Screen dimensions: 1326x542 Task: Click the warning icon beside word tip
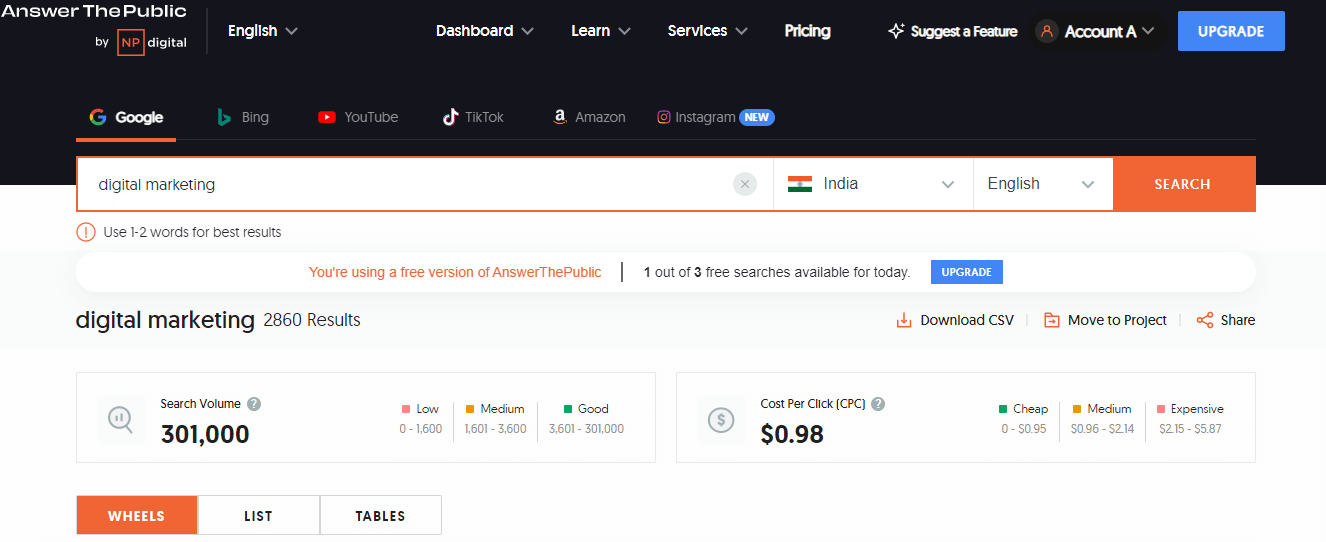(86, 232)
